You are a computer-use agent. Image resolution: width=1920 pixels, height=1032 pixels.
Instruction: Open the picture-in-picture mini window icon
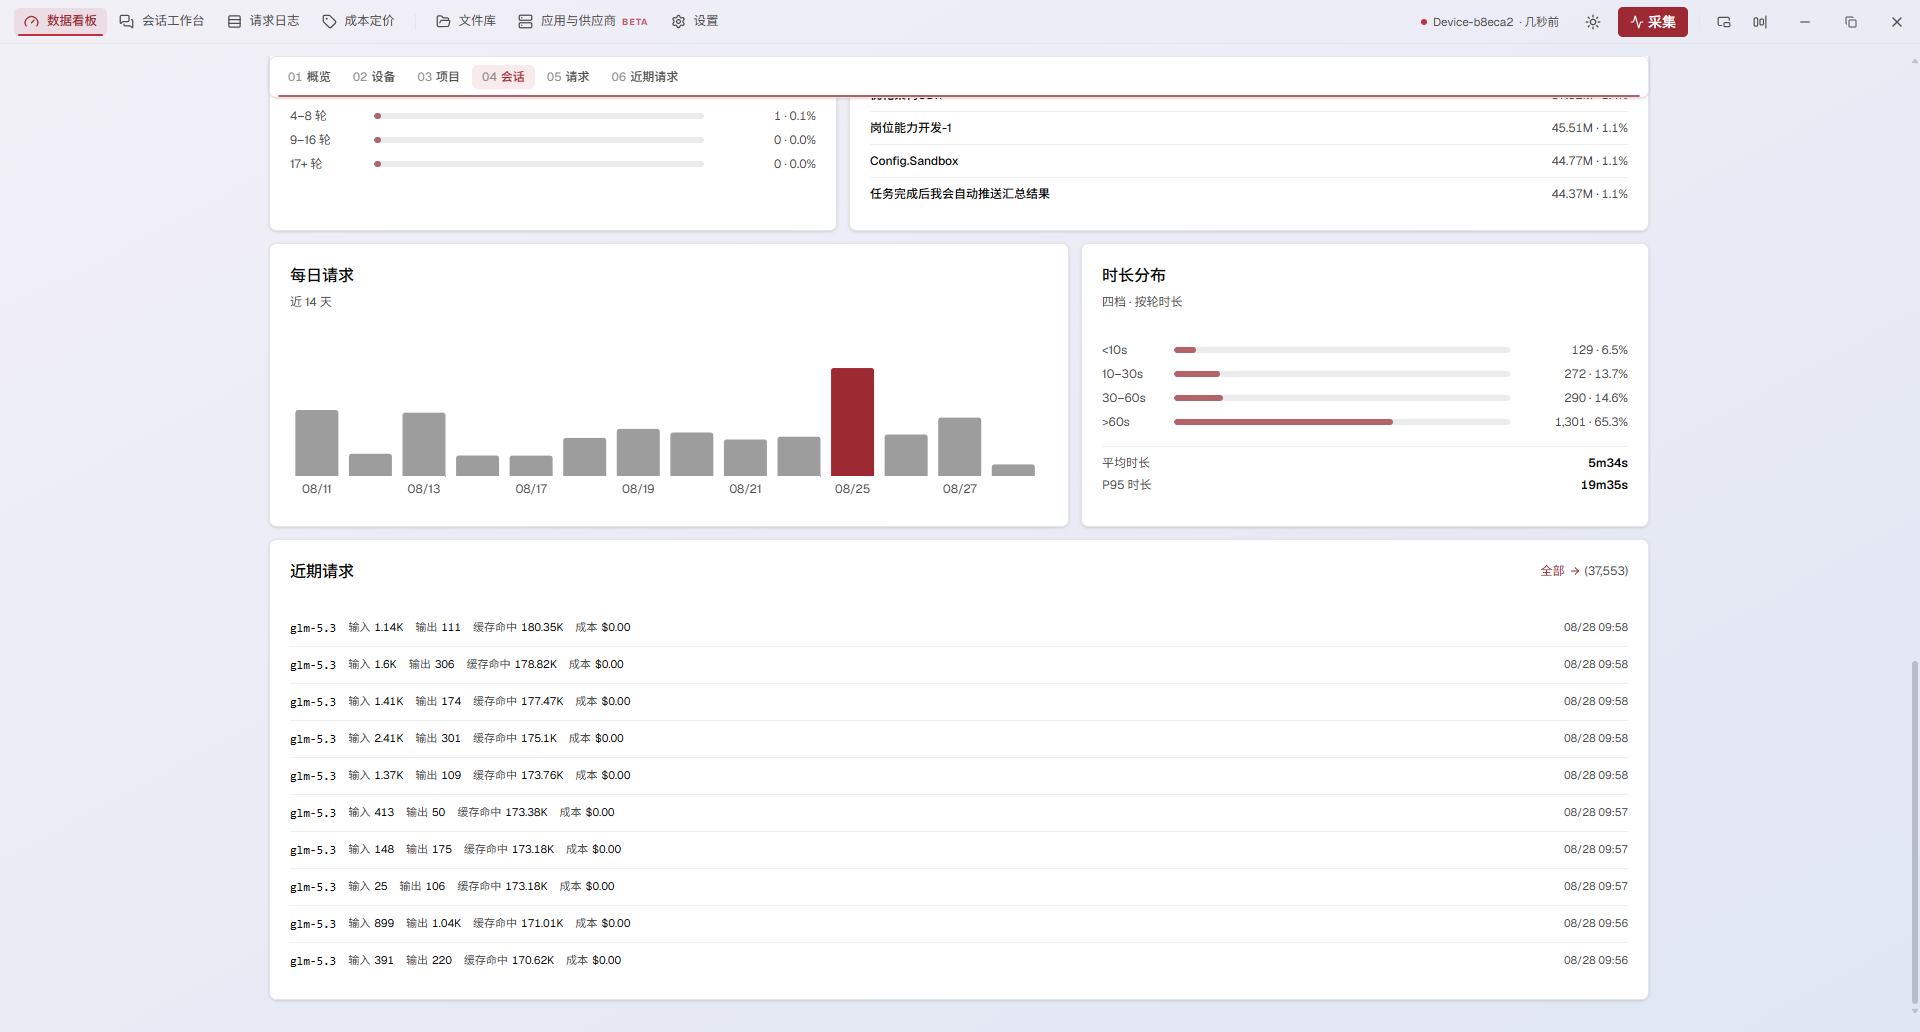coord(1724,22)
